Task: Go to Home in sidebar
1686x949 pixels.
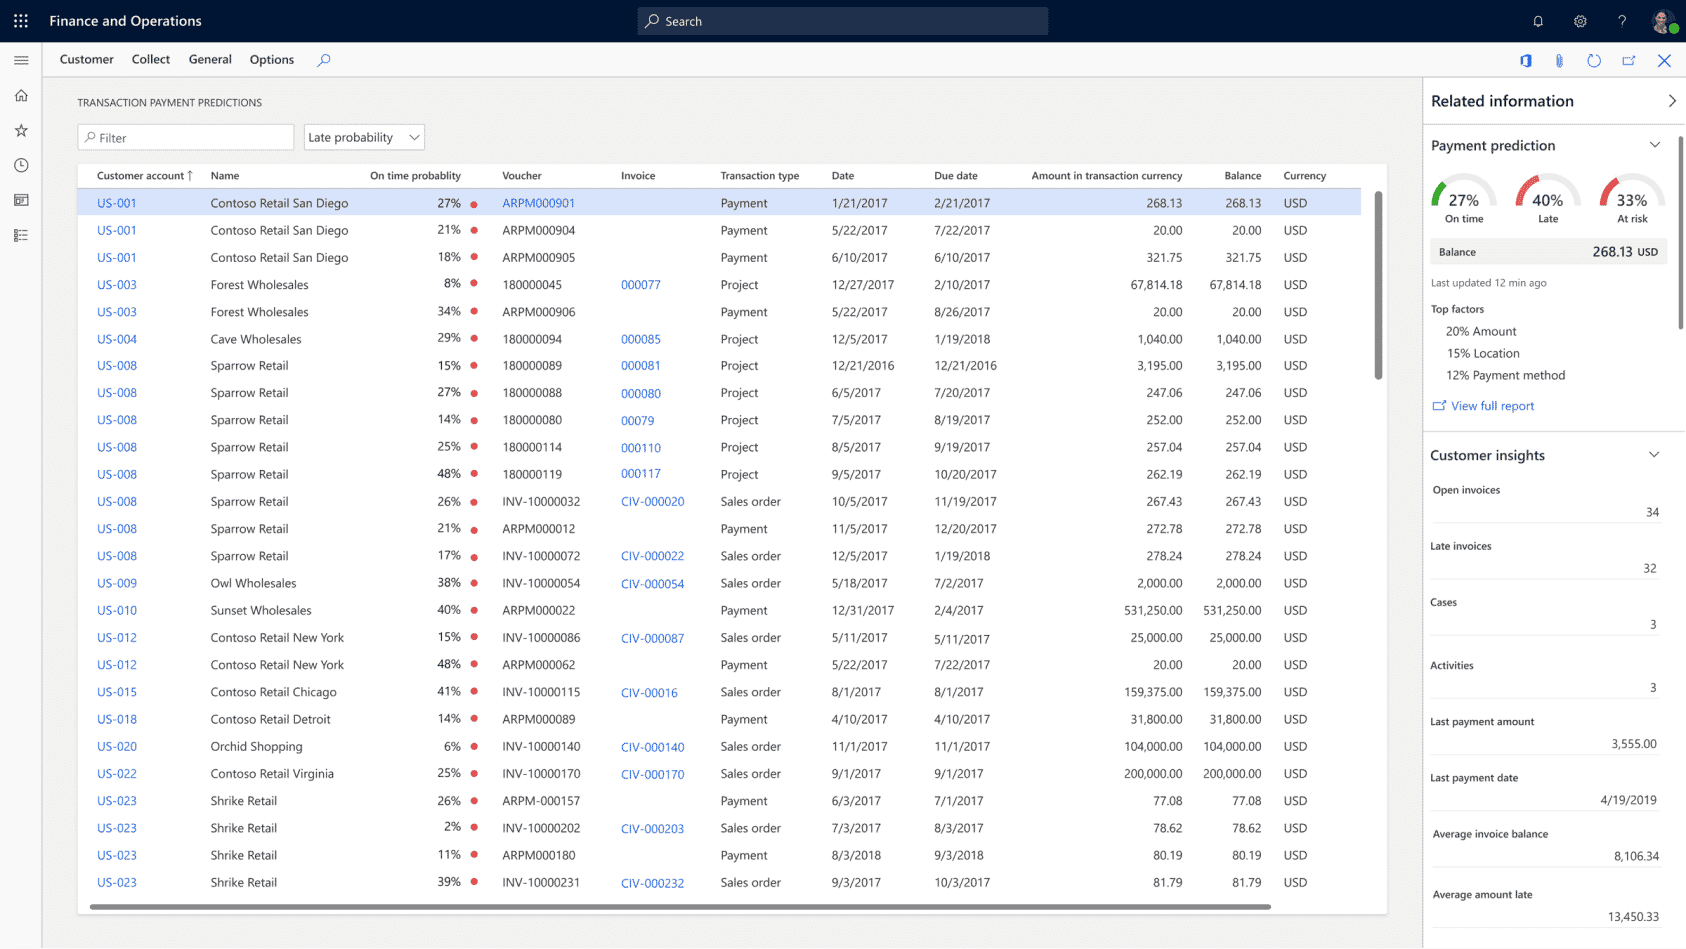Action: point(21,96)
